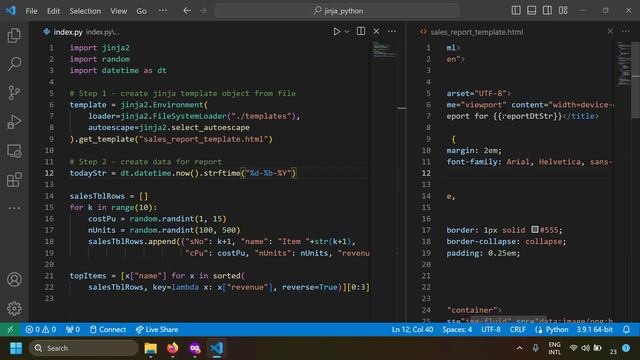Open the Edit menu
This screenshot has height=360, width=640.
pos(53,11)
